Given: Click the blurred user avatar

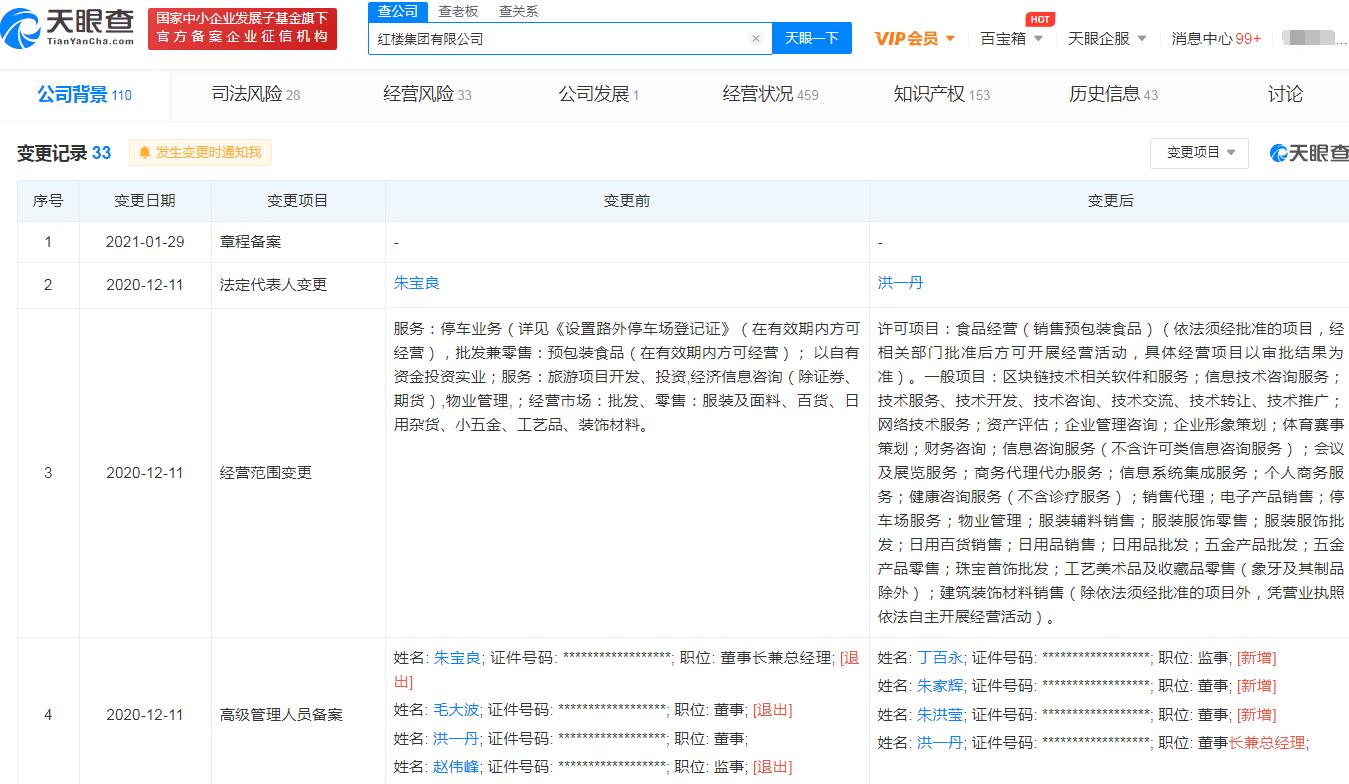Looking at the screenshot, I should pos(1312,39).
